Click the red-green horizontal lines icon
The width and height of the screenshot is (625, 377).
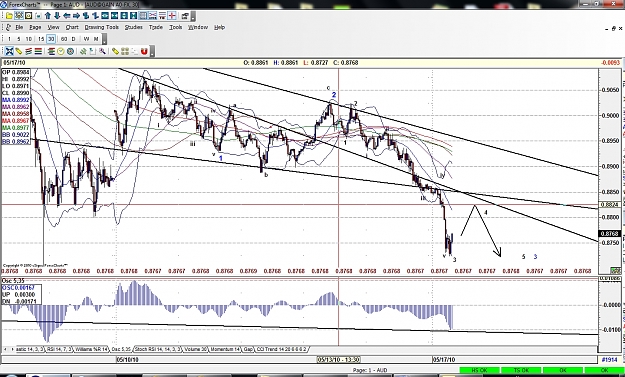coord(38,51)
